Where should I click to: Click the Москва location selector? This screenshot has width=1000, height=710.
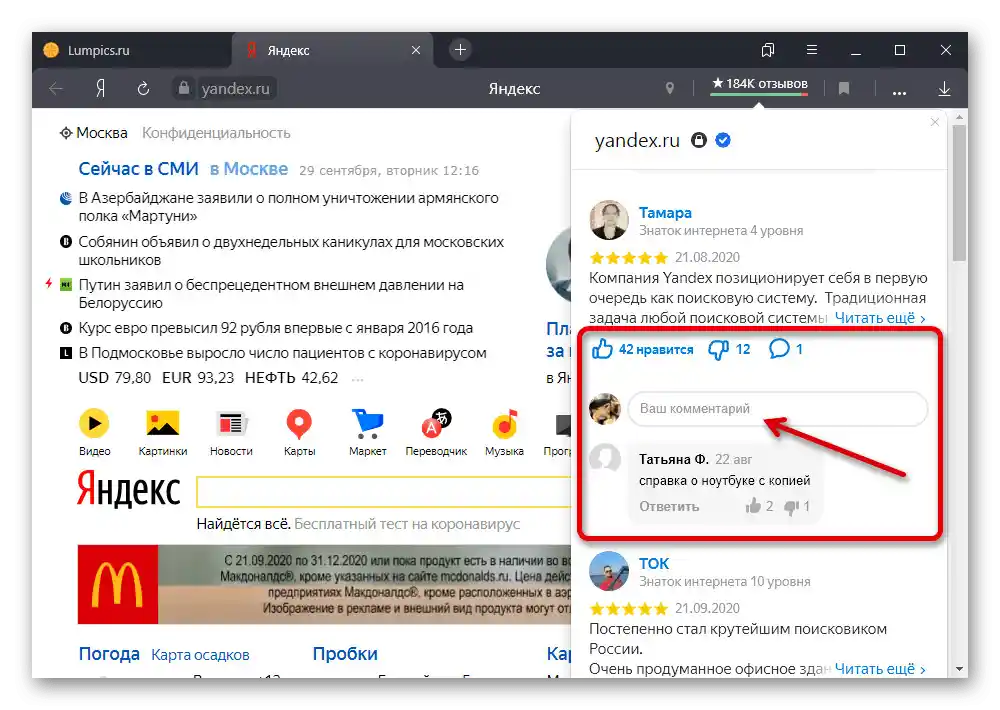[93, 133]
